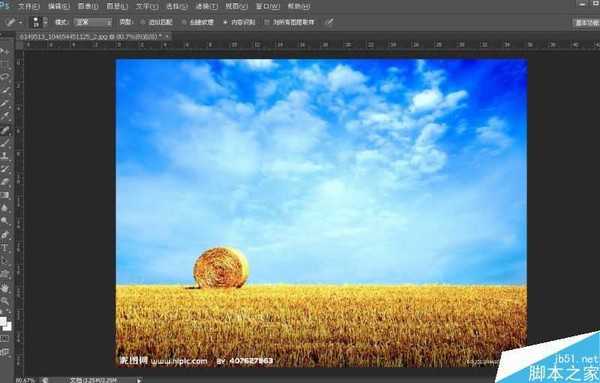Change screen mode via toolbox icon
Image resolution: width=600 pixels, height=383 pixels.
click(5, 352)
